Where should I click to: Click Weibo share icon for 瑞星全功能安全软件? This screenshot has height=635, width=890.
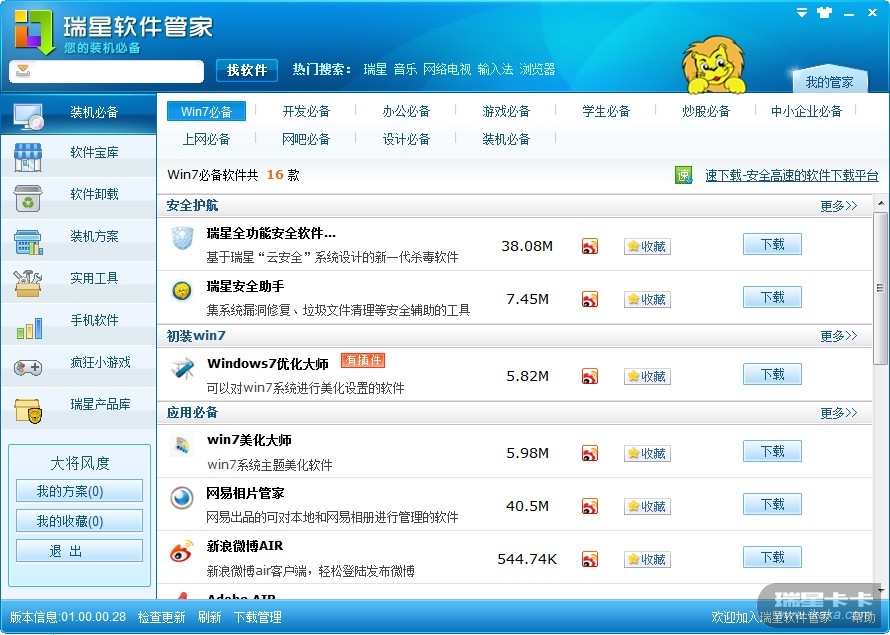pyautogui.click(x=590, y=247)
